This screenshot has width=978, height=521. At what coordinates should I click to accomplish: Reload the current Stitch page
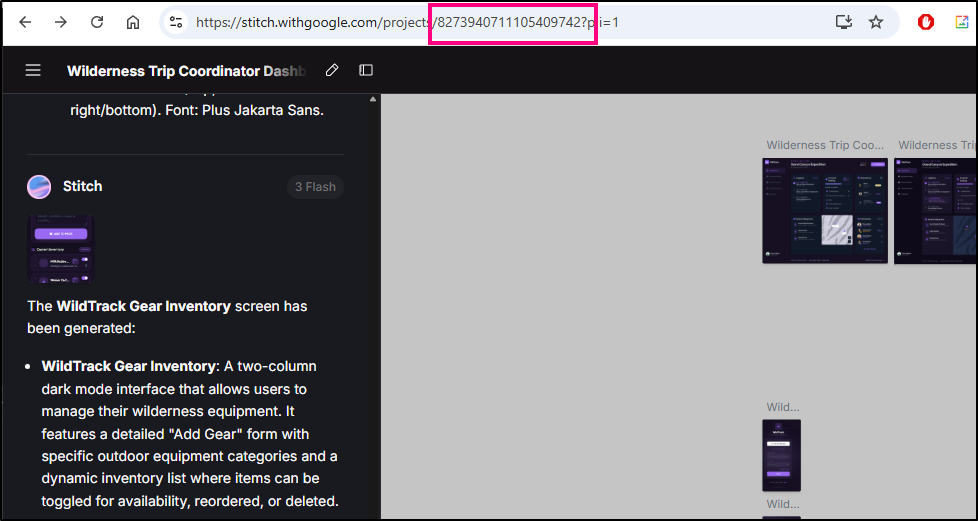[x=97, y=22]
